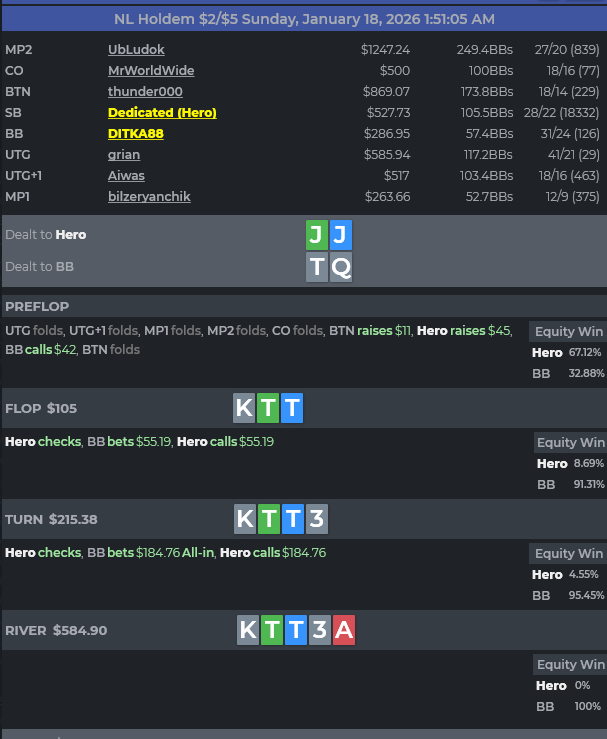Select the 3 card in the TURN row
The image size is (607, 739).
coord(316,519)
